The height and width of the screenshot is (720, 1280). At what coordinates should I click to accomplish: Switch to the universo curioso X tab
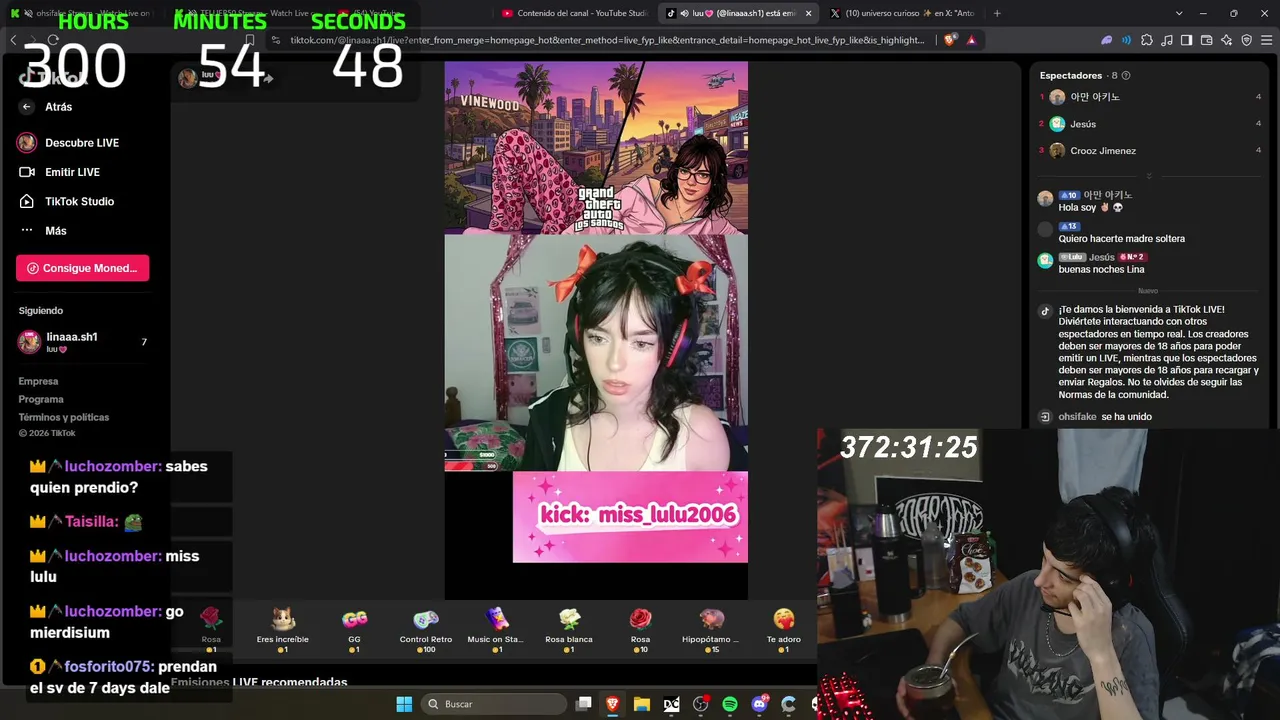pyautogui.click(x=902, y=13)
